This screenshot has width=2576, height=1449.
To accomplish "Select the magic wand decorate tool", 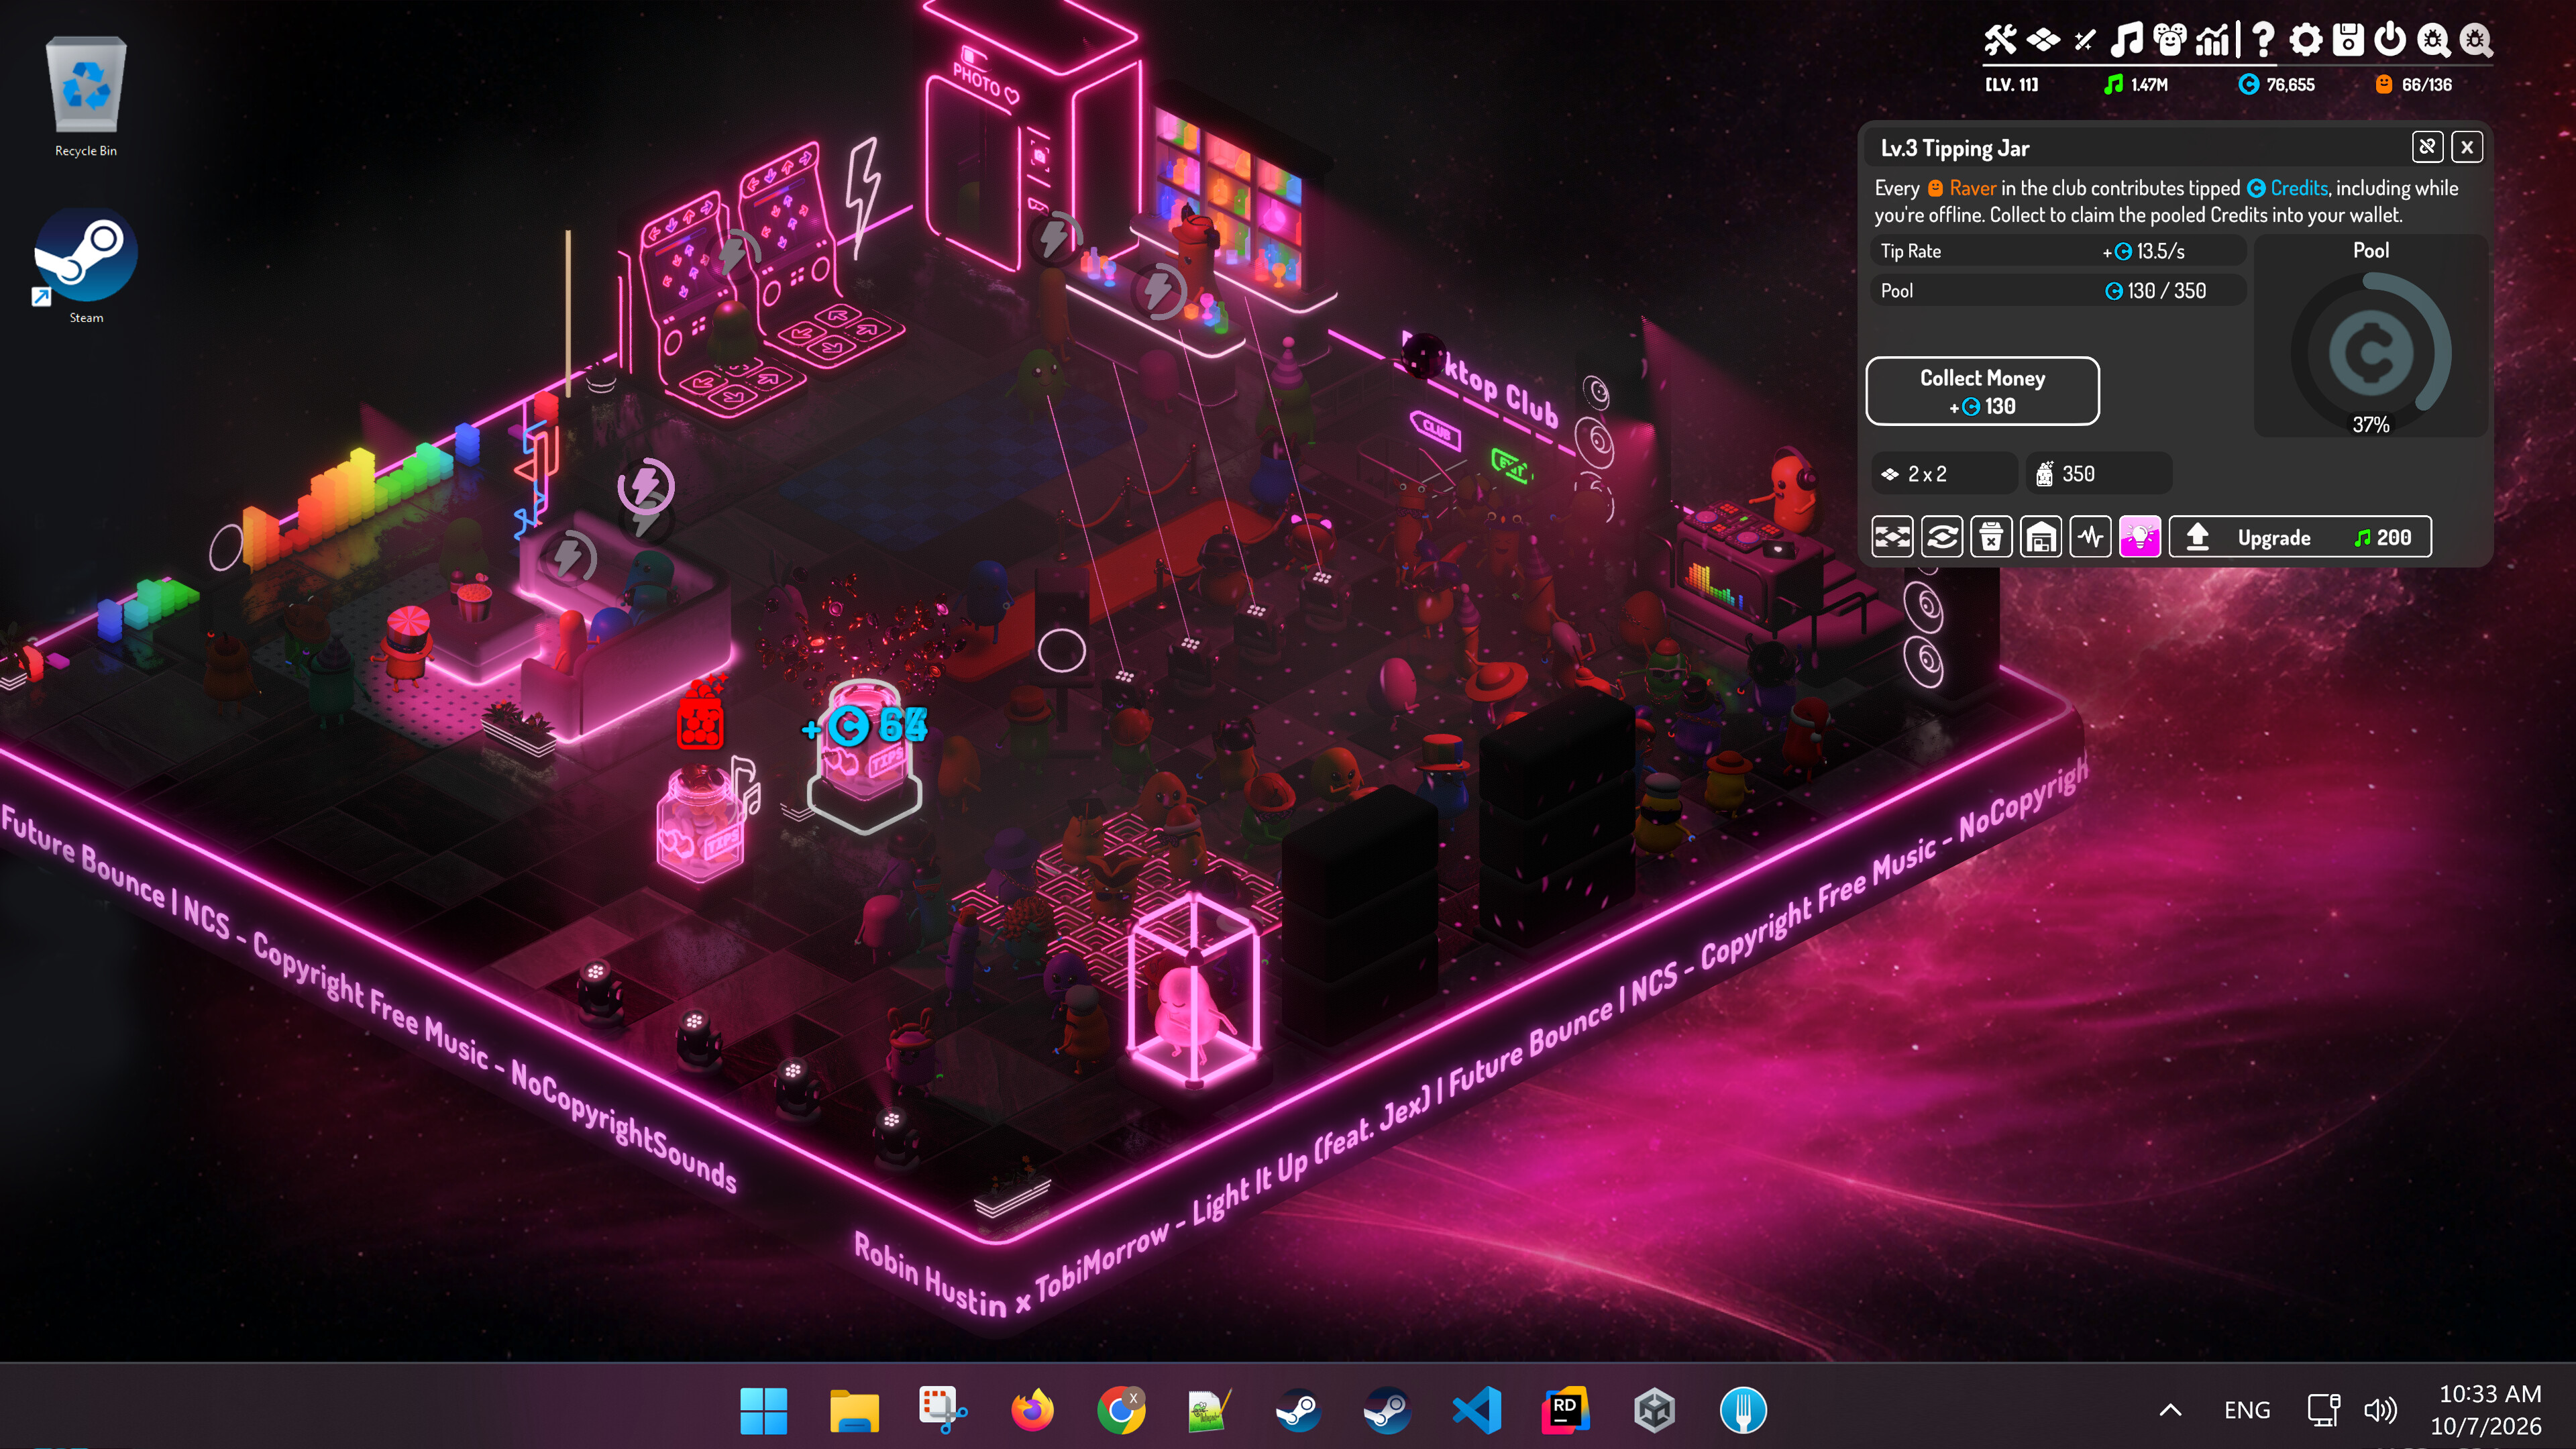I will point(2085,40).
